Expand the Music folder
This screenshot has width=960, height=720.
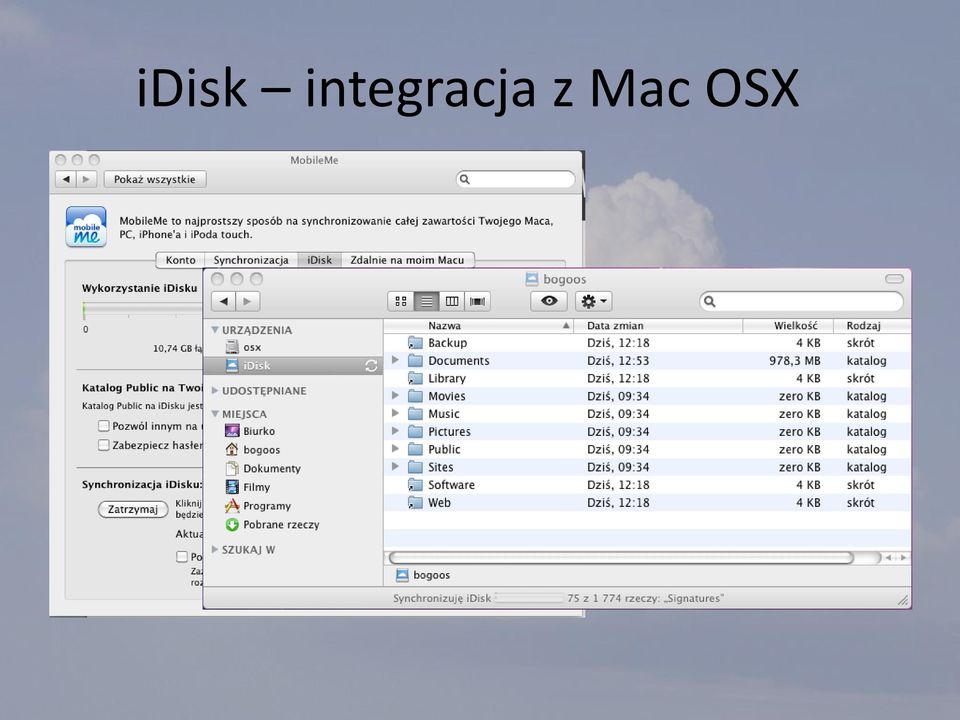pos(396,413)
